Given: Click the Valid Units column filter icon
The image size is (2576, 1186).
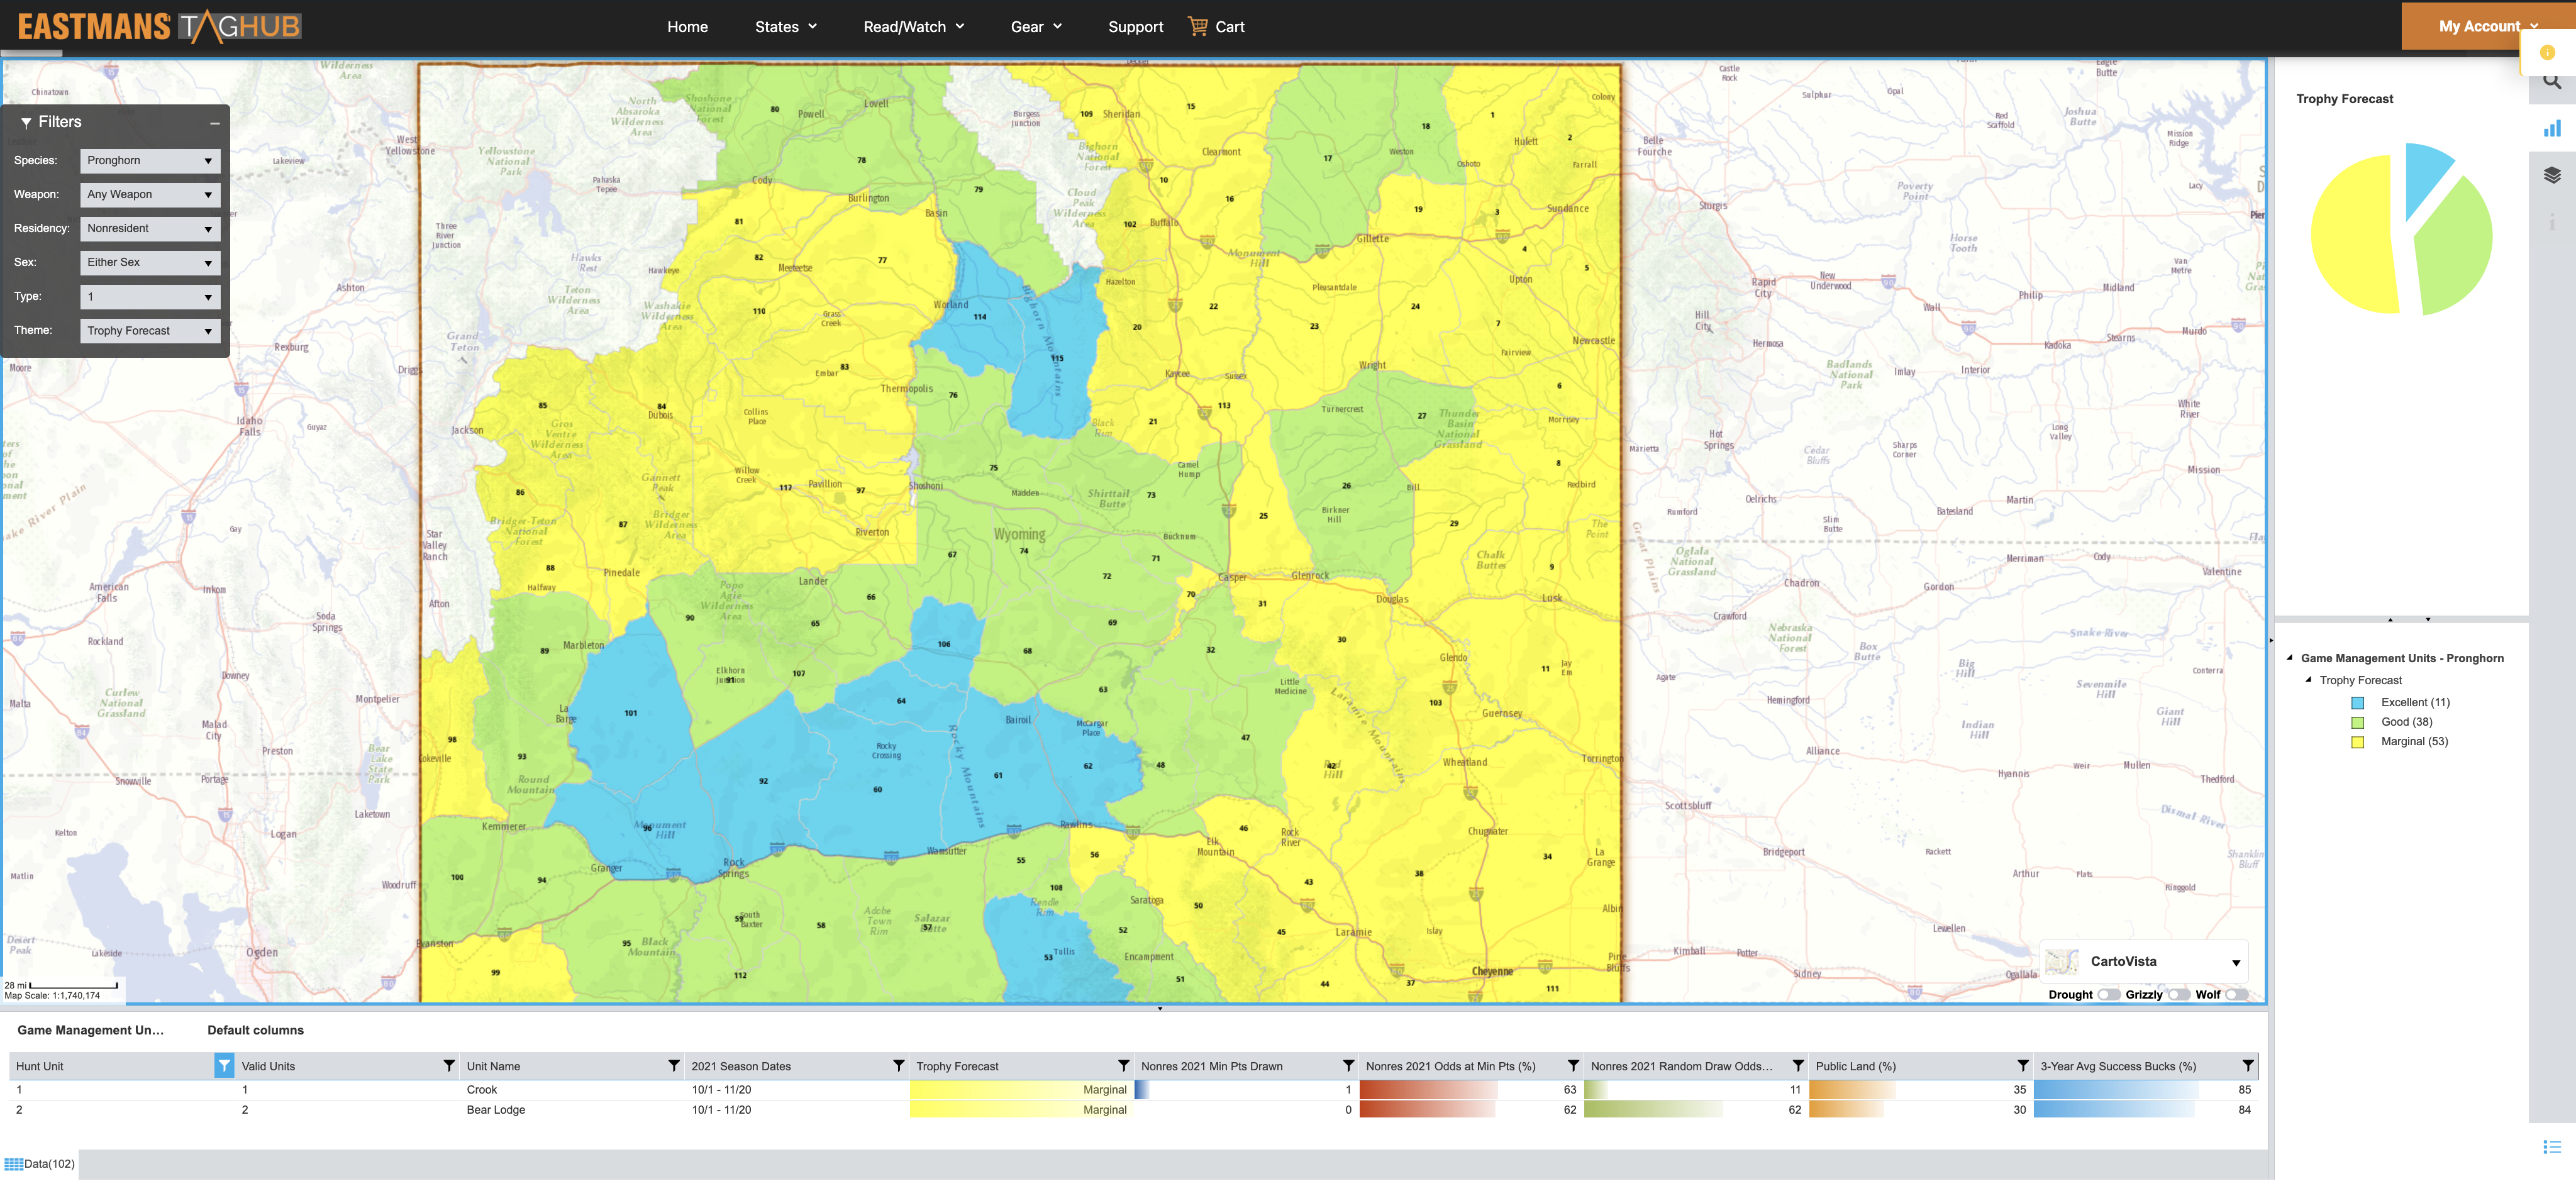Looking at the screenshot, I should pyautogui.click(x=449, y=1066).
